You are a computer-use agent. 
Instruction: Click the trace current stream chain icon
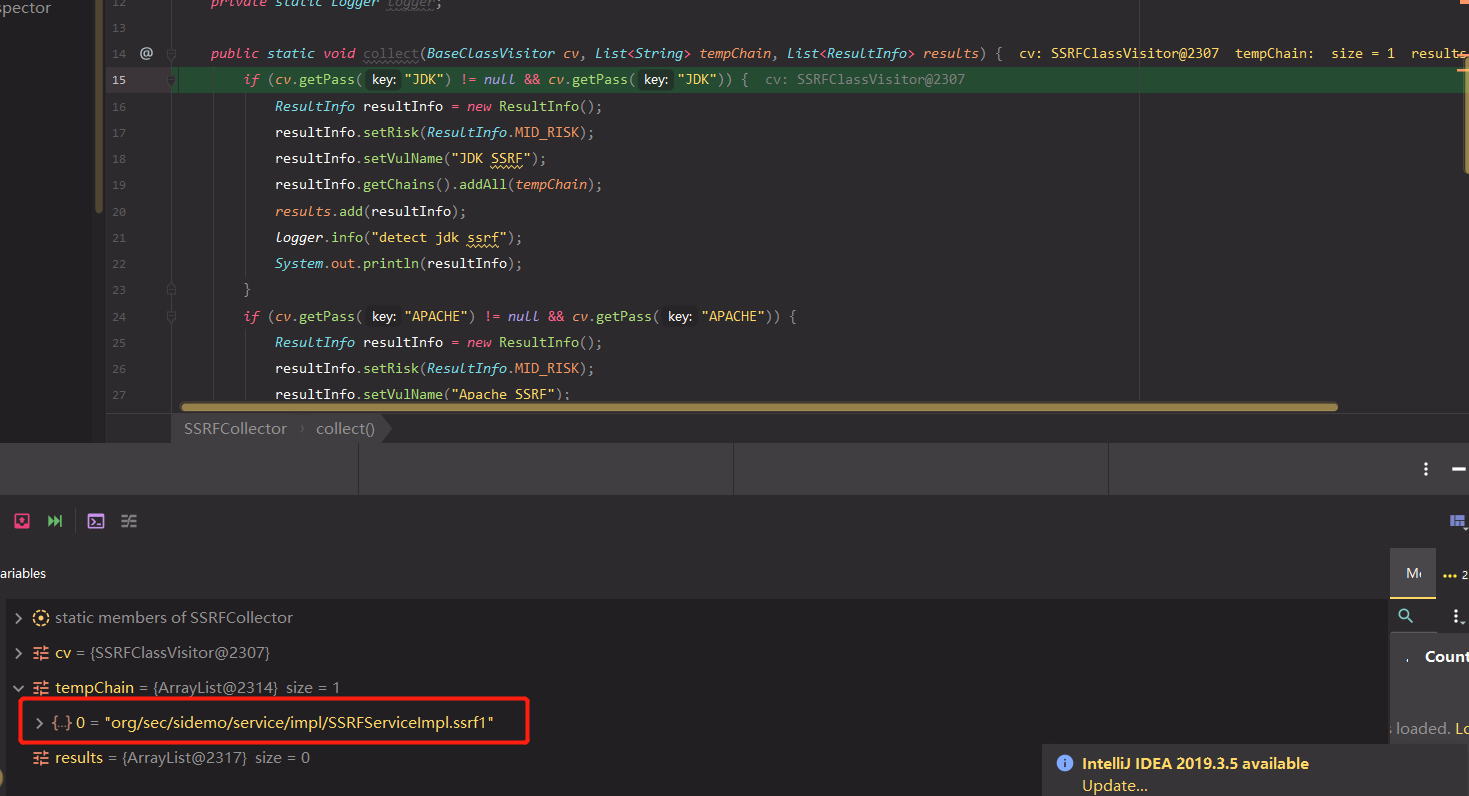129,521
